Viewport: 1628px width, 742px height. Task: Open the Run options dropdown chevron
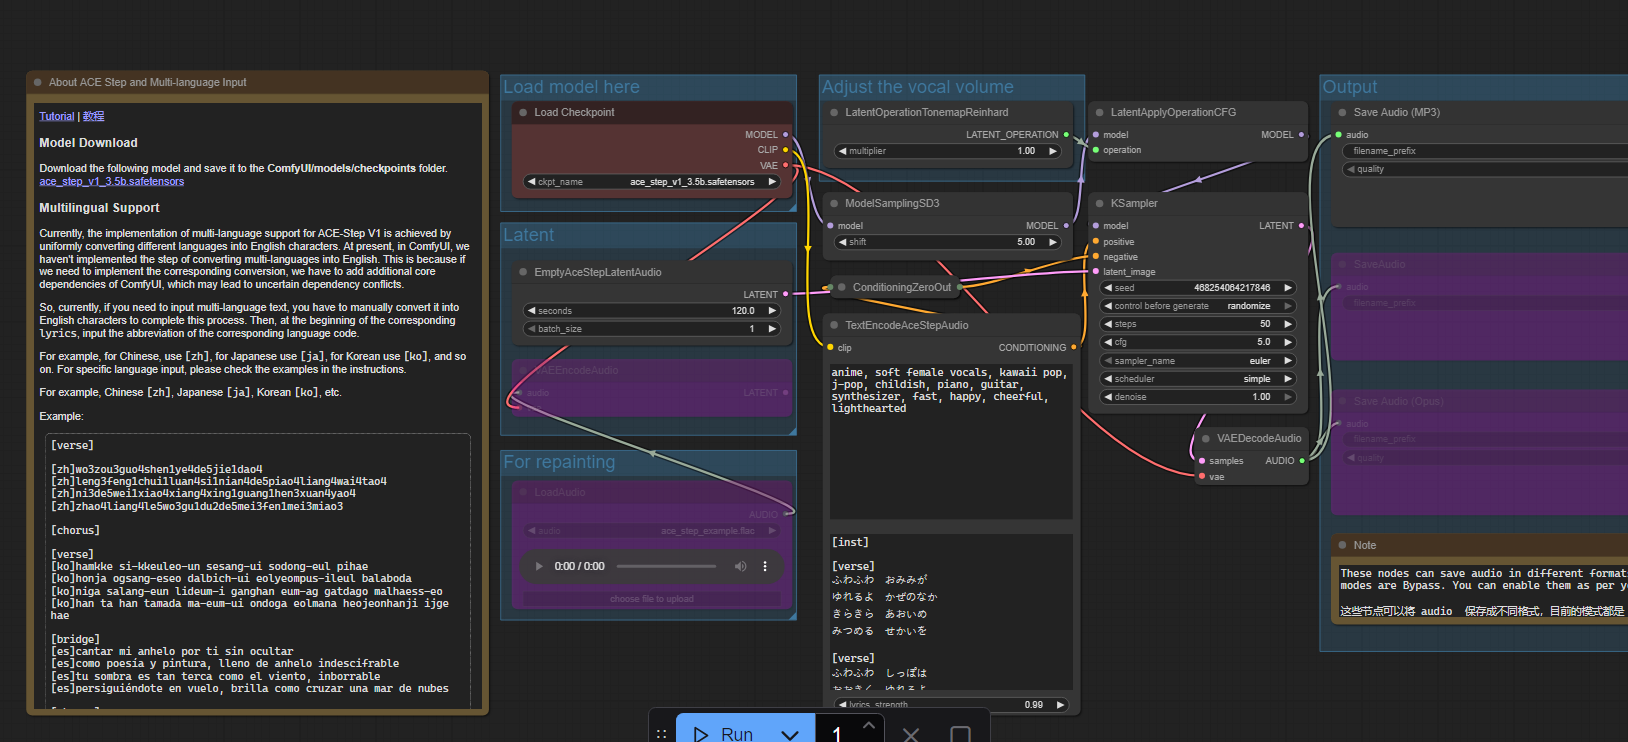[x=790, y=734]
